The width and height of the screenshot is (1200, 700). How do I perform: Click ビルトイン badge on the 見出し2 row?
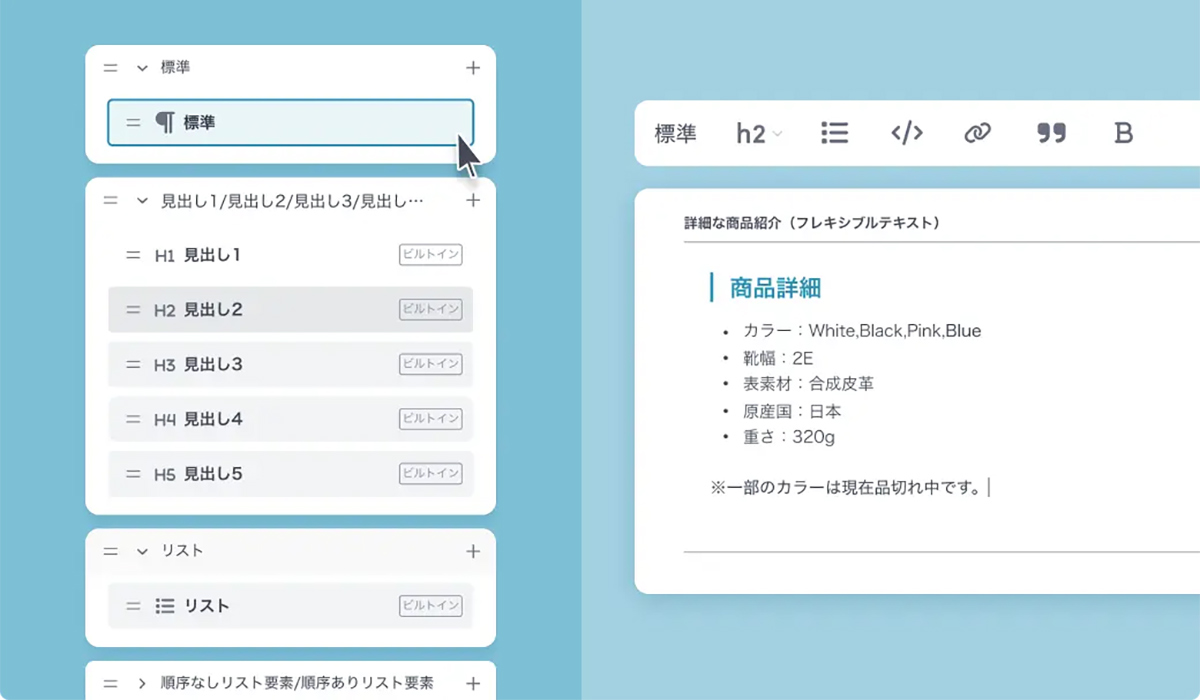click(x=431, y=310)
